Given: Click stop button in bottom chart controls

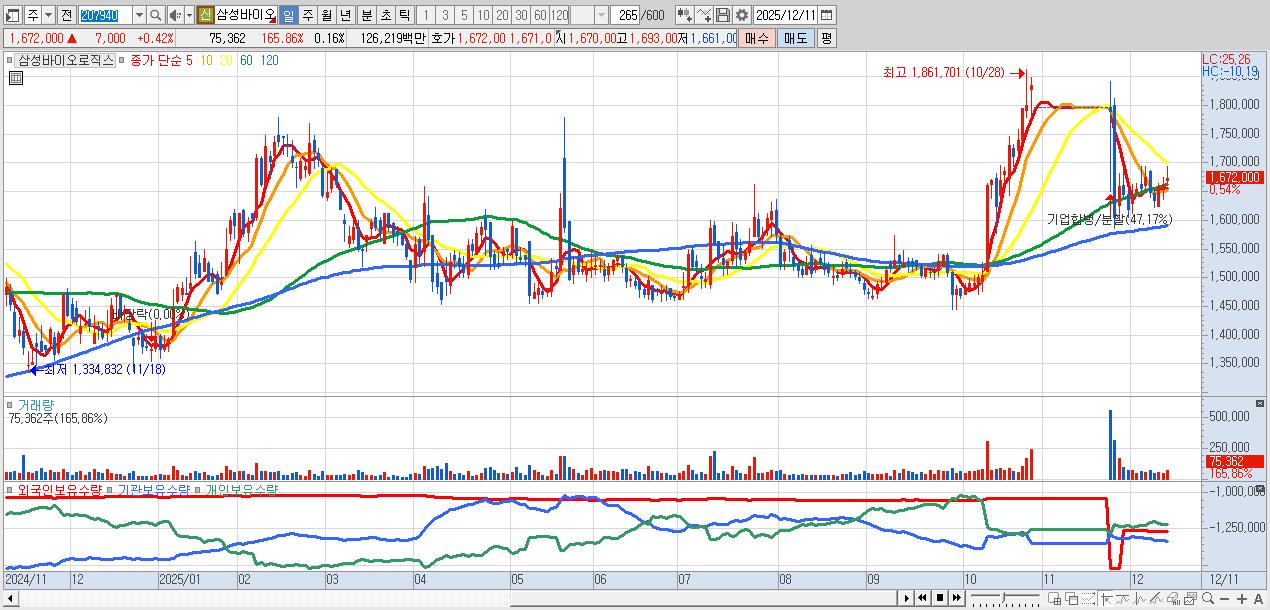Looking at the screenshot, I should coord(940,598).
